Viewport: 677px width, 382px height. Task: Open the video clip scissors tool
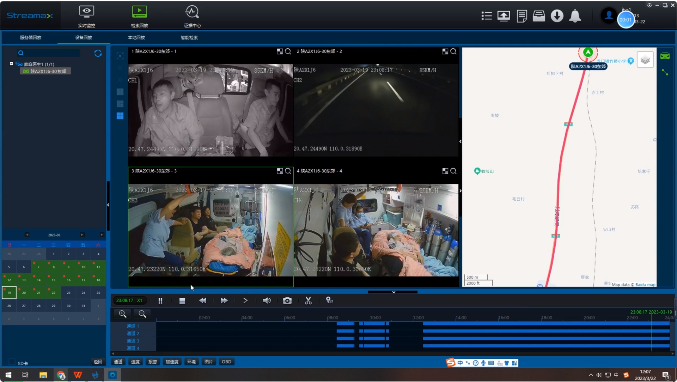[308, 300]
